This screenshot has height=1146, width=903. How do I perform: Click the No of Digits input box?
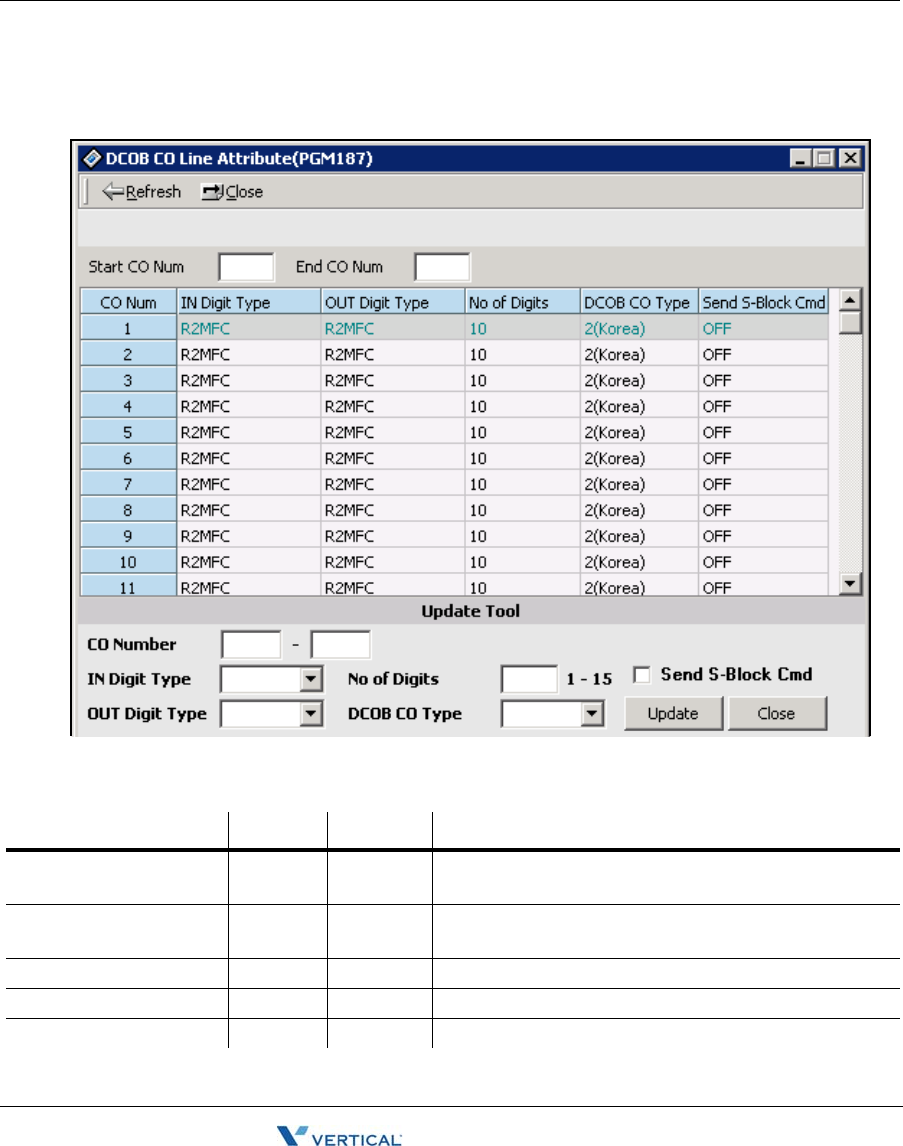pos(530,679)
